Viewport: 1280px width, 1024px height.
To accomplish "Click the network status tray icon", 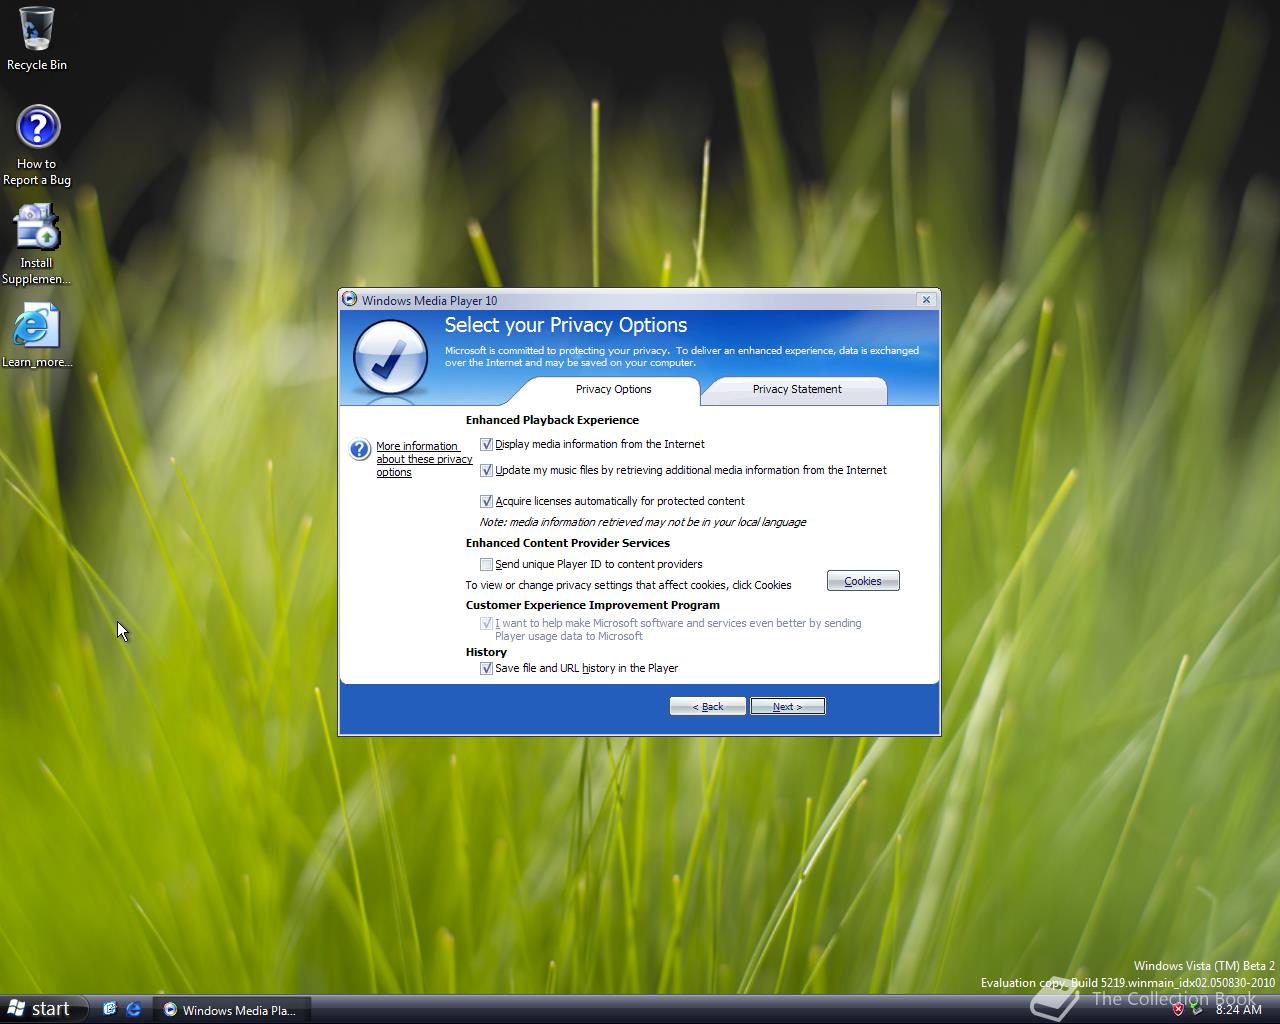I will click(1197, 1009).
